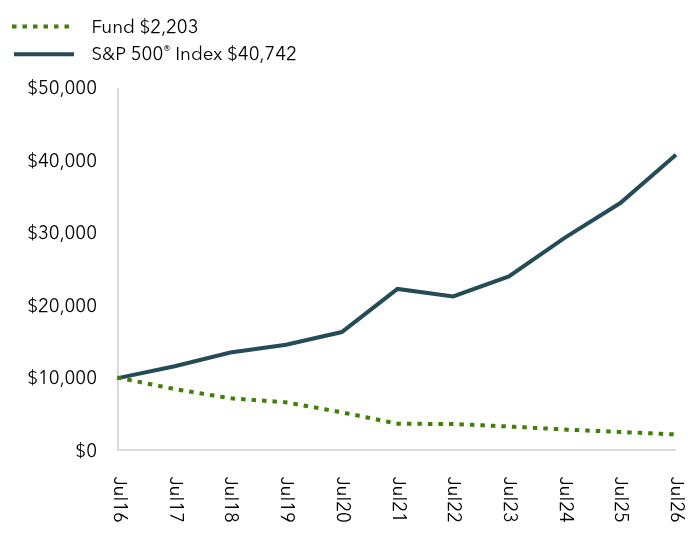Click the S&P 500 line peak at Jul21
The image size is (696, 552).
(397, 289)
